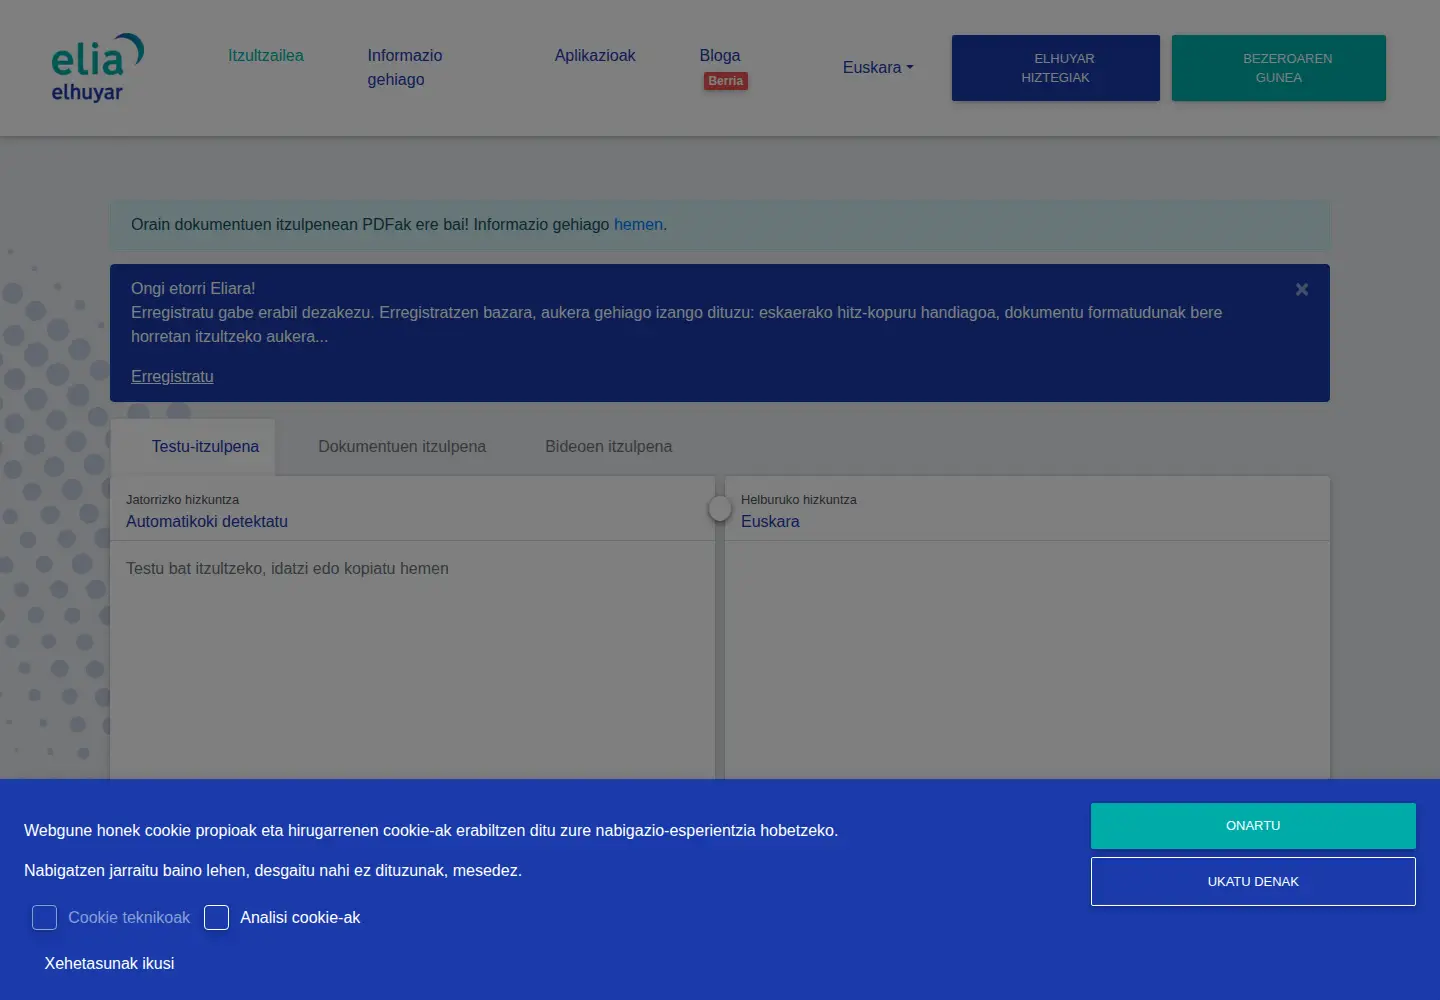Screen dimensions: 1440x1000
Task: Open the Itzultzailea menu item
Action: tap(266, 55)
